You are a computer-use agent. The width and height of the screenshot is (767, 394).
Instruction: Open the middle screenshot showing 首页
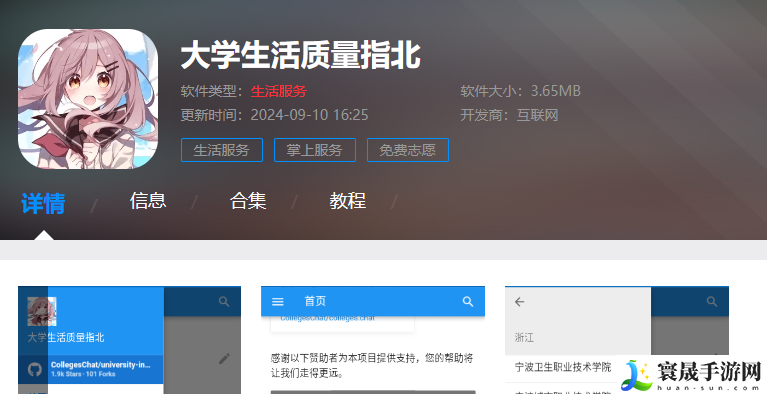(373, 340)
